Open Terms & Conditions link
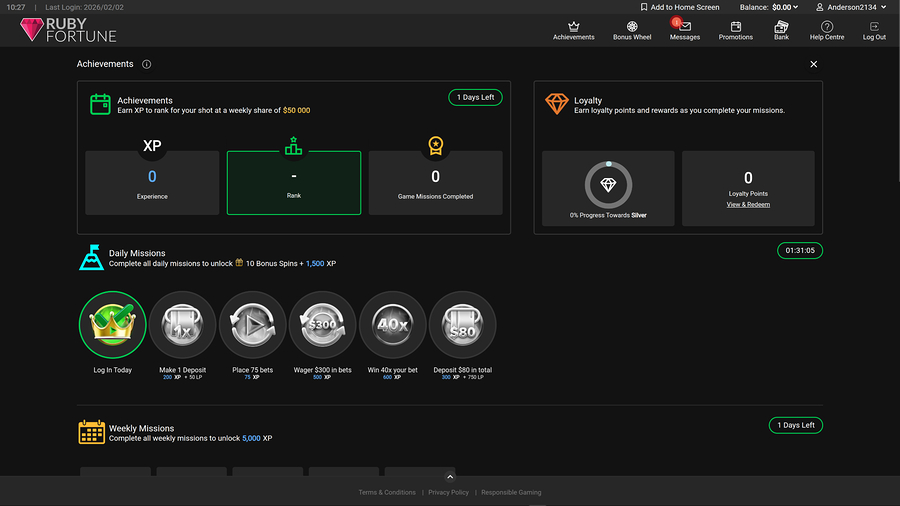 pyautogui.click(x=387, y=492)
